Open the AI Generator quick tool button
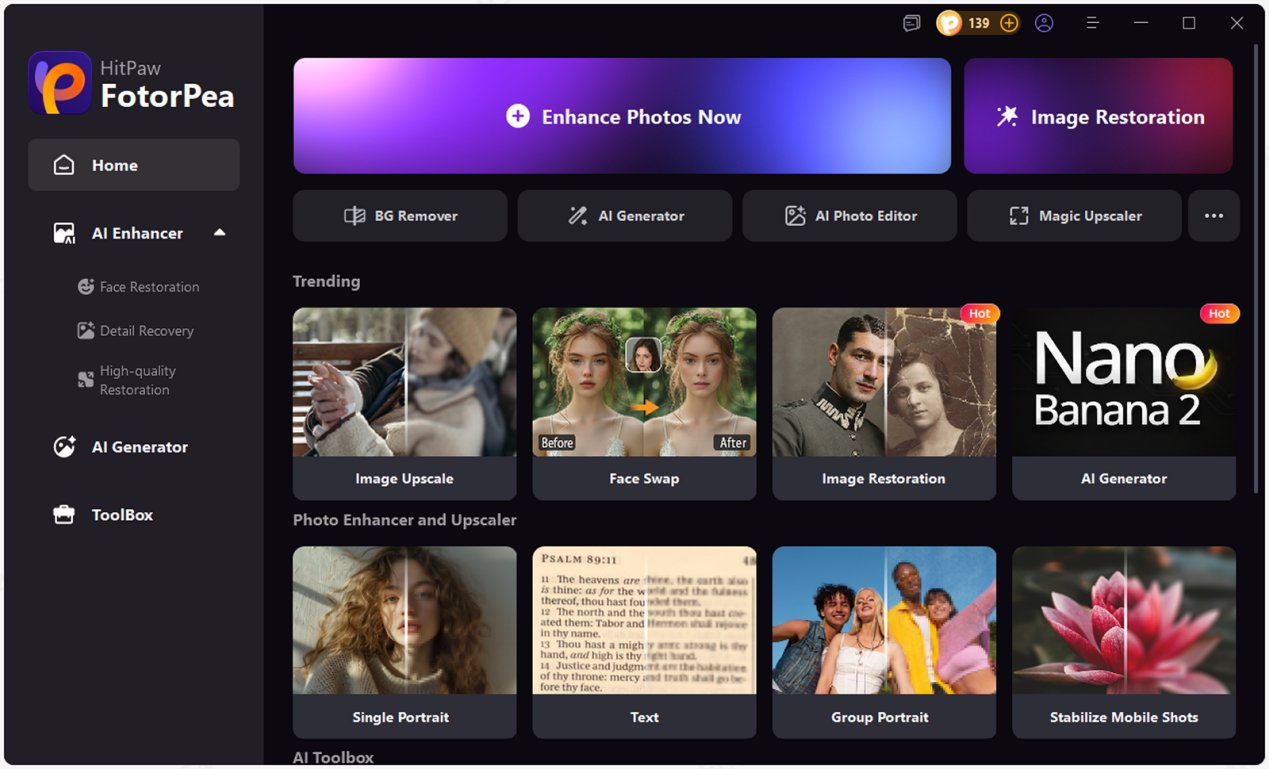This screenshot has height=769, width=1269. click(x=625, y=216)
